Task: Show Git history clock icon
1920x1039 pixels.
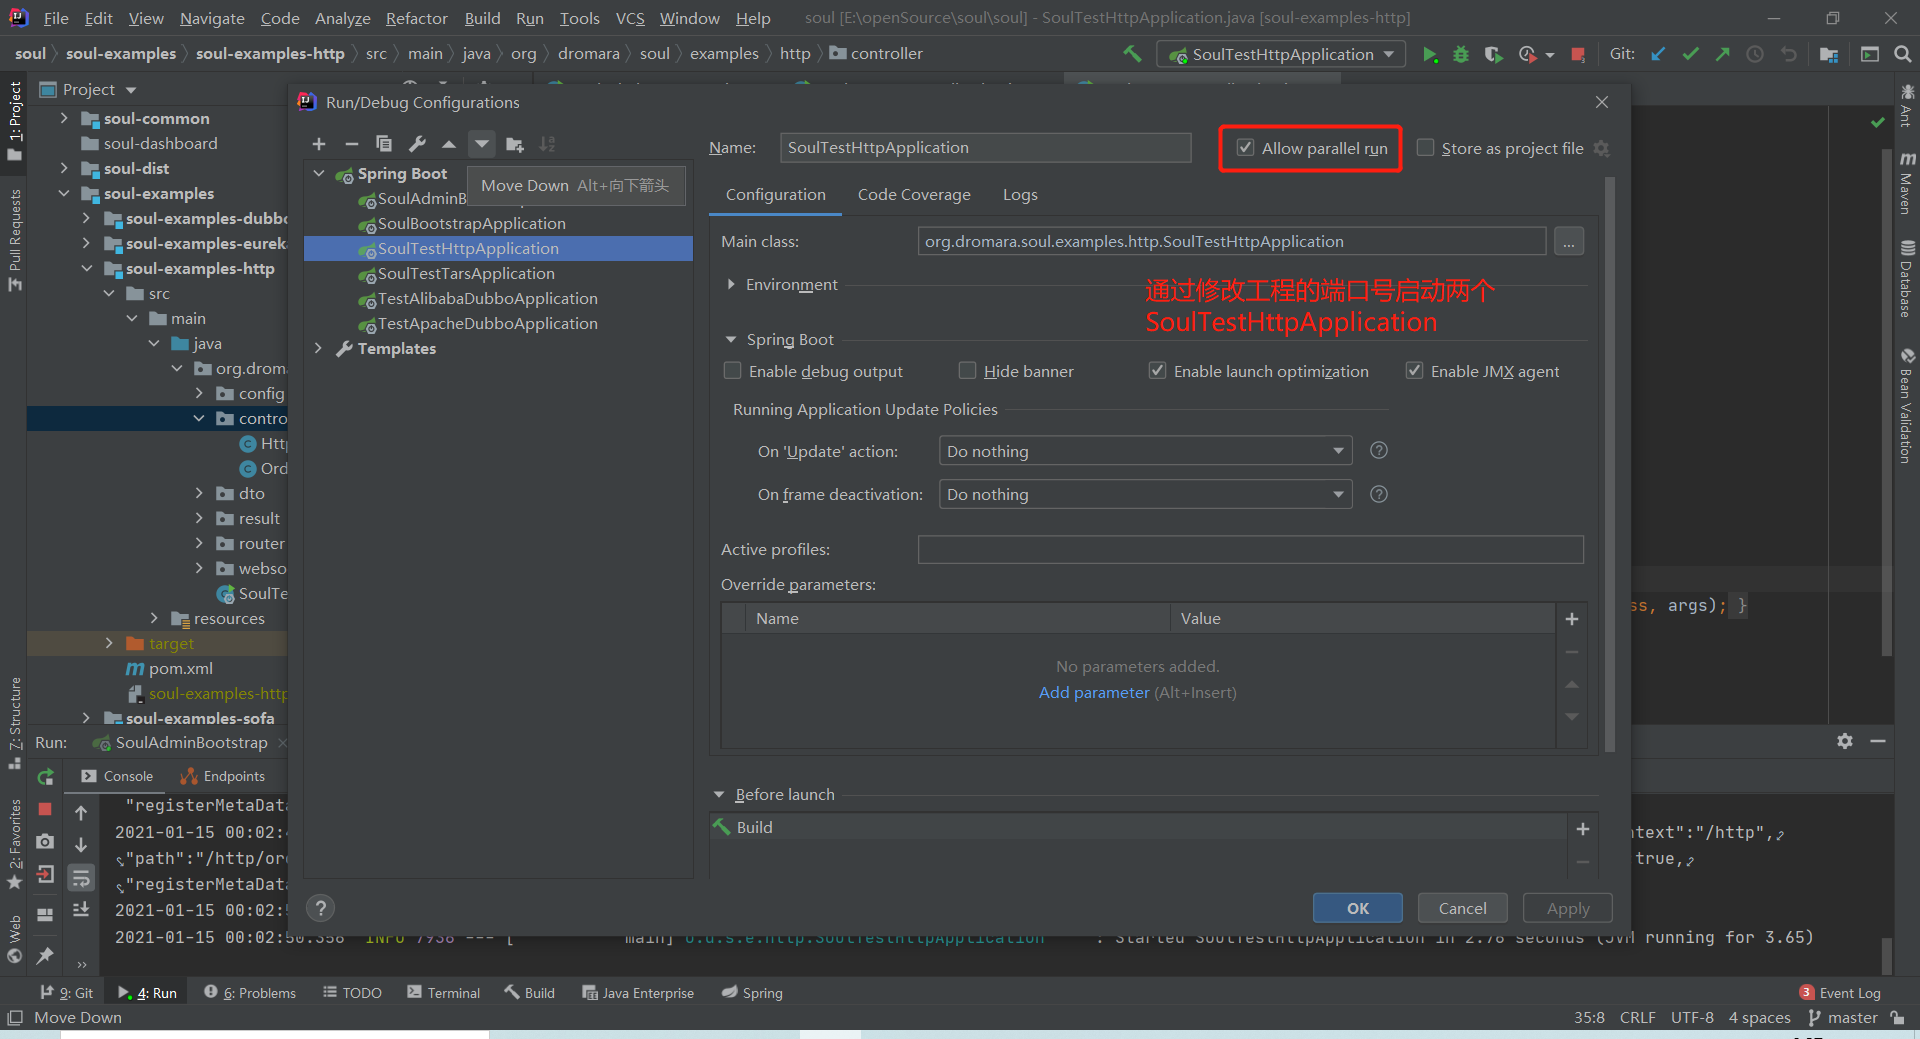Action: tap(1755, 54)
